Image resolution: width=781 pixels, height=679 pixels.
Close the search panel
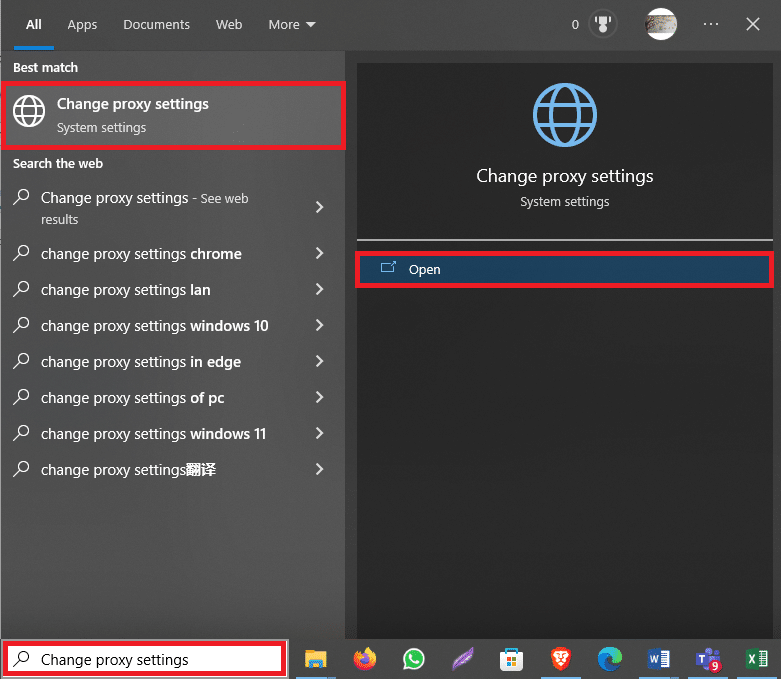click(753, 24)
